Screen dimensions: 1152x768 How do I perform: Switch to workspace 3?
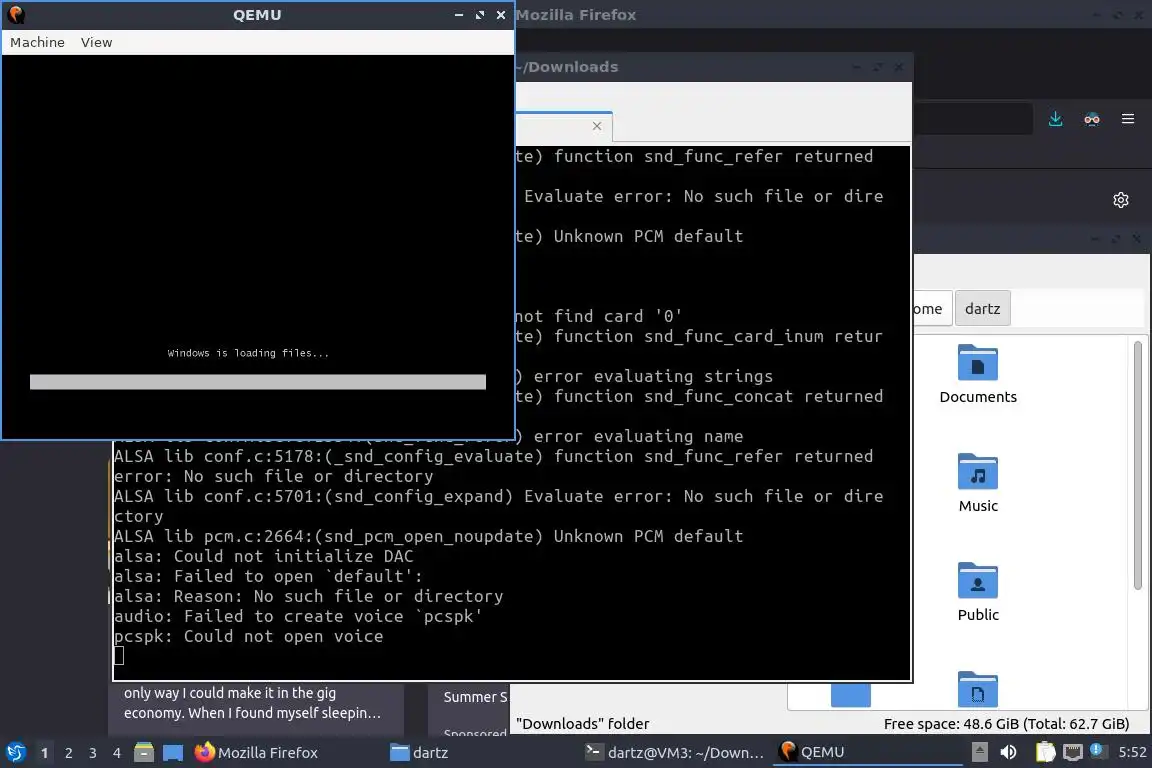(93, 753)
